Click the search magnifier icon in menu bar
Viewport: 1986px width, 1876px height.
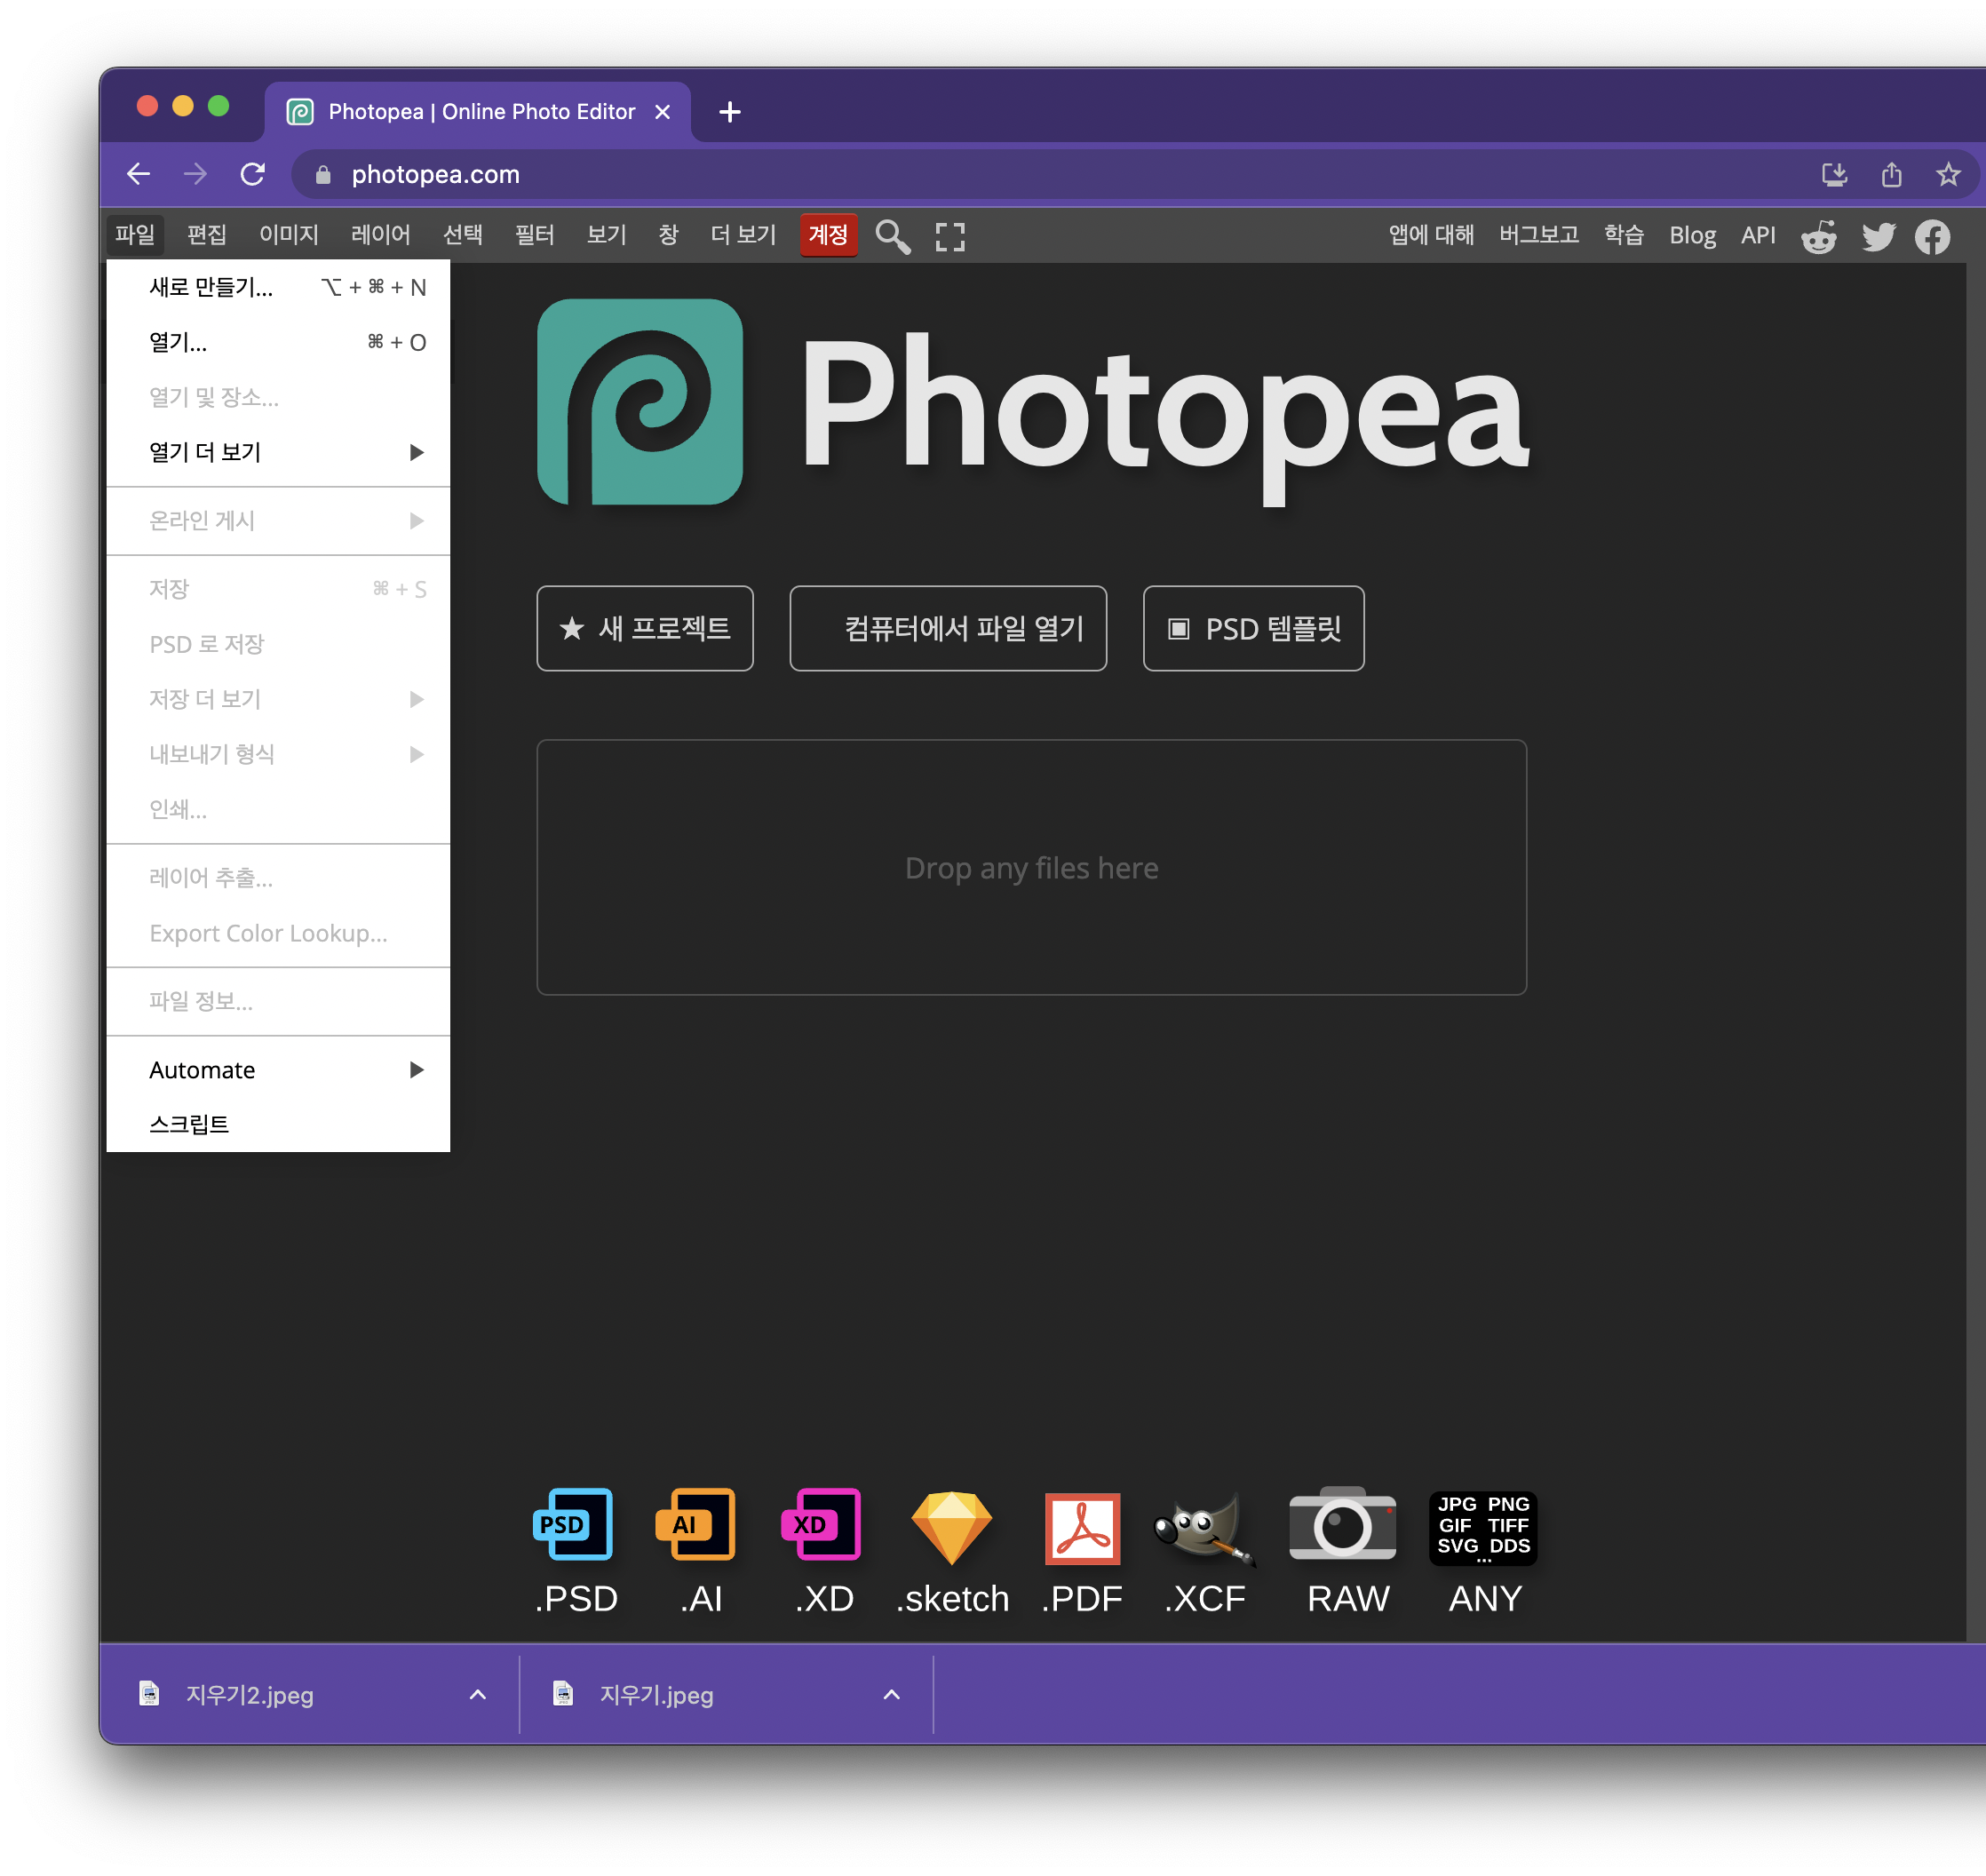[892, 236]
